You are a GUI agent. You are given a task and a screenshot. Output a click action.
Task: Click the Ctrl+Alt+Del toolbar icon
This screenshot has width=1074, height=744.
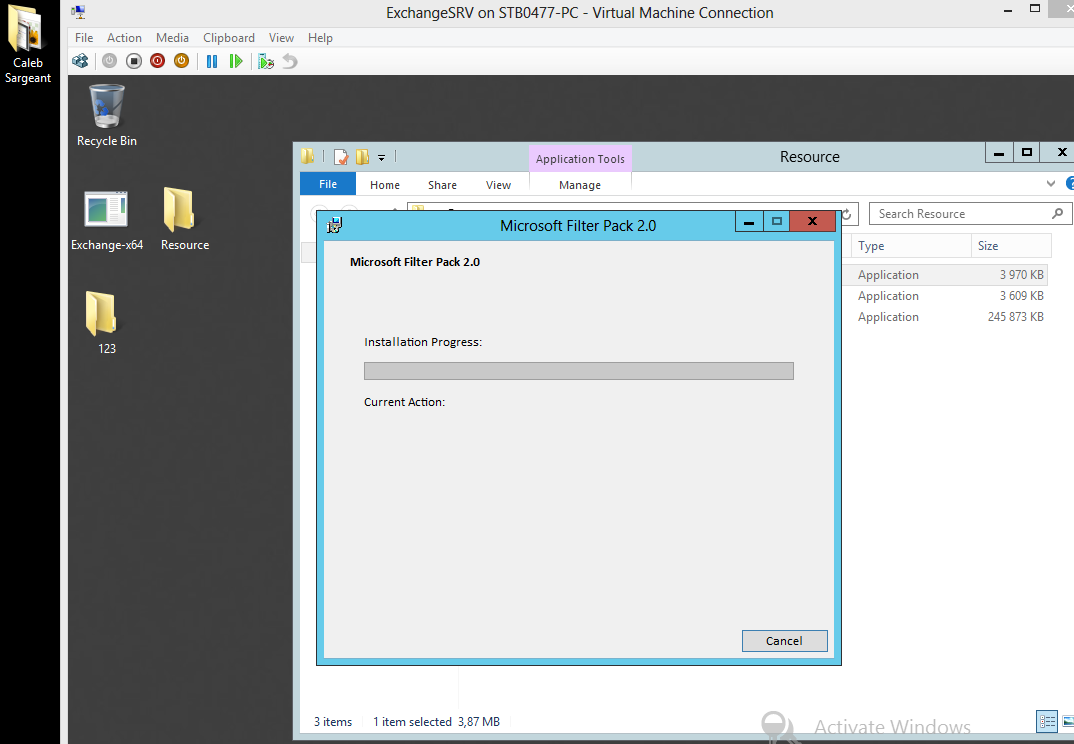[80, 61]
